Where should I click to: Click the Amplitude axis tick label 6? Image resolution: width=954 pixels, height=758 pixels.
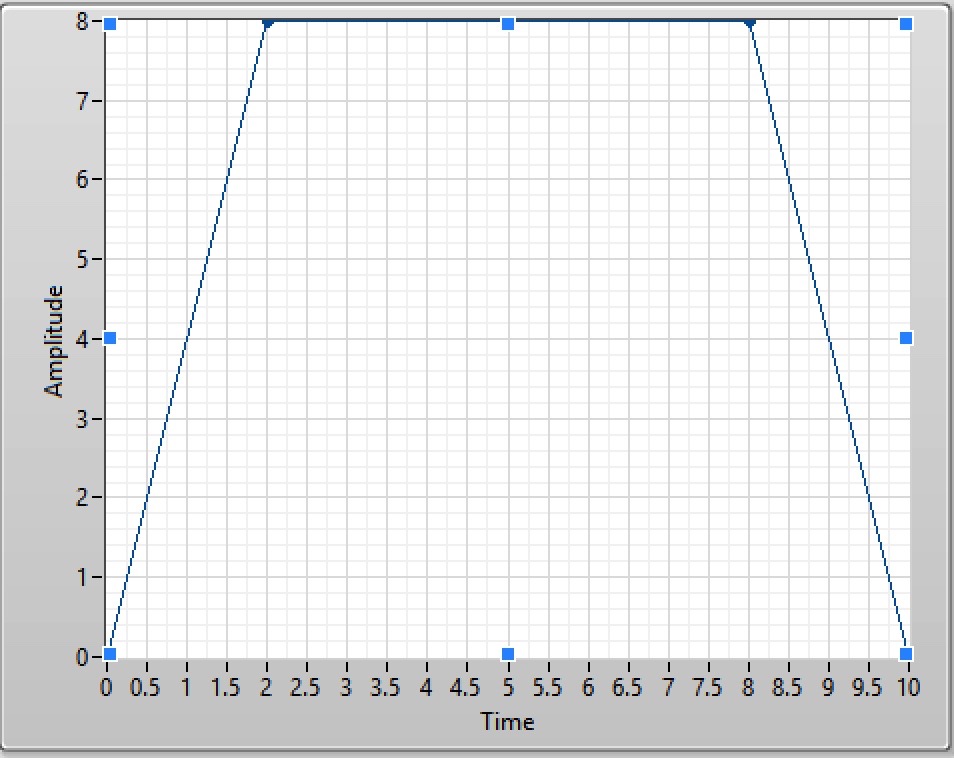tap(83, 179)
